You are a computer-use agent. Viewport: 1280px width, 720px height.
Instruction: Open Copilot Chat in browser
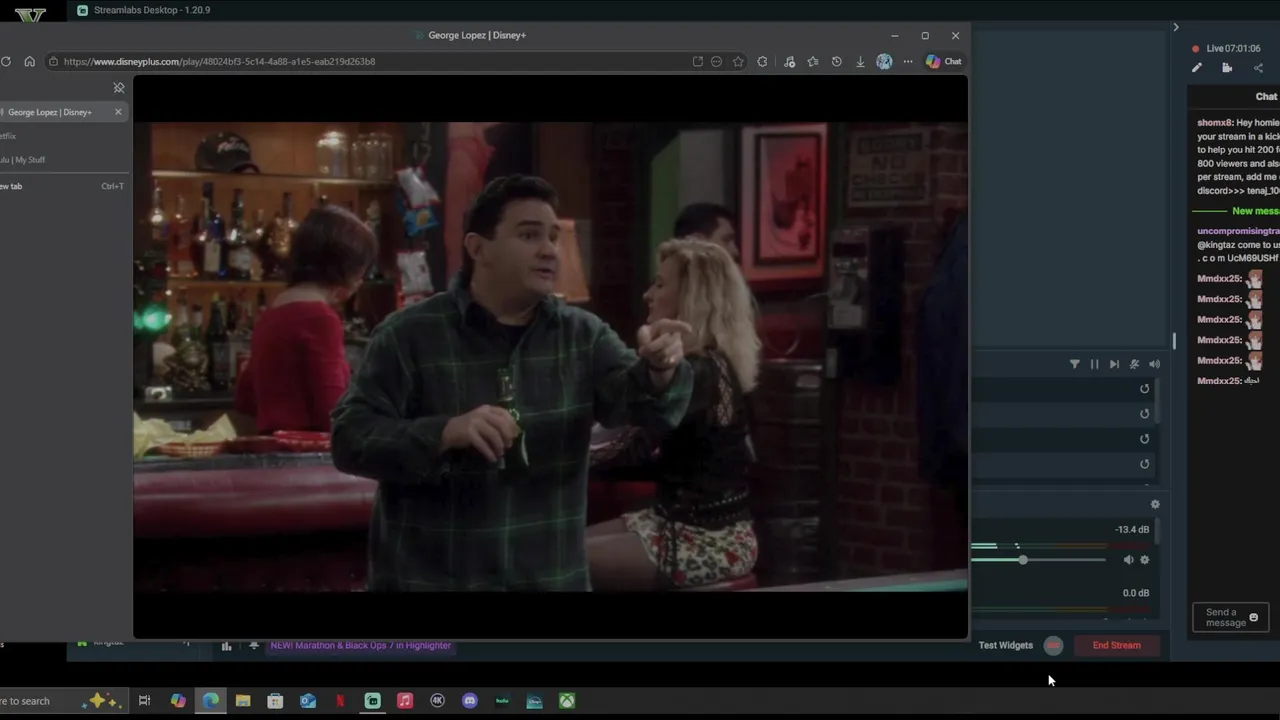tap(943, 61)
